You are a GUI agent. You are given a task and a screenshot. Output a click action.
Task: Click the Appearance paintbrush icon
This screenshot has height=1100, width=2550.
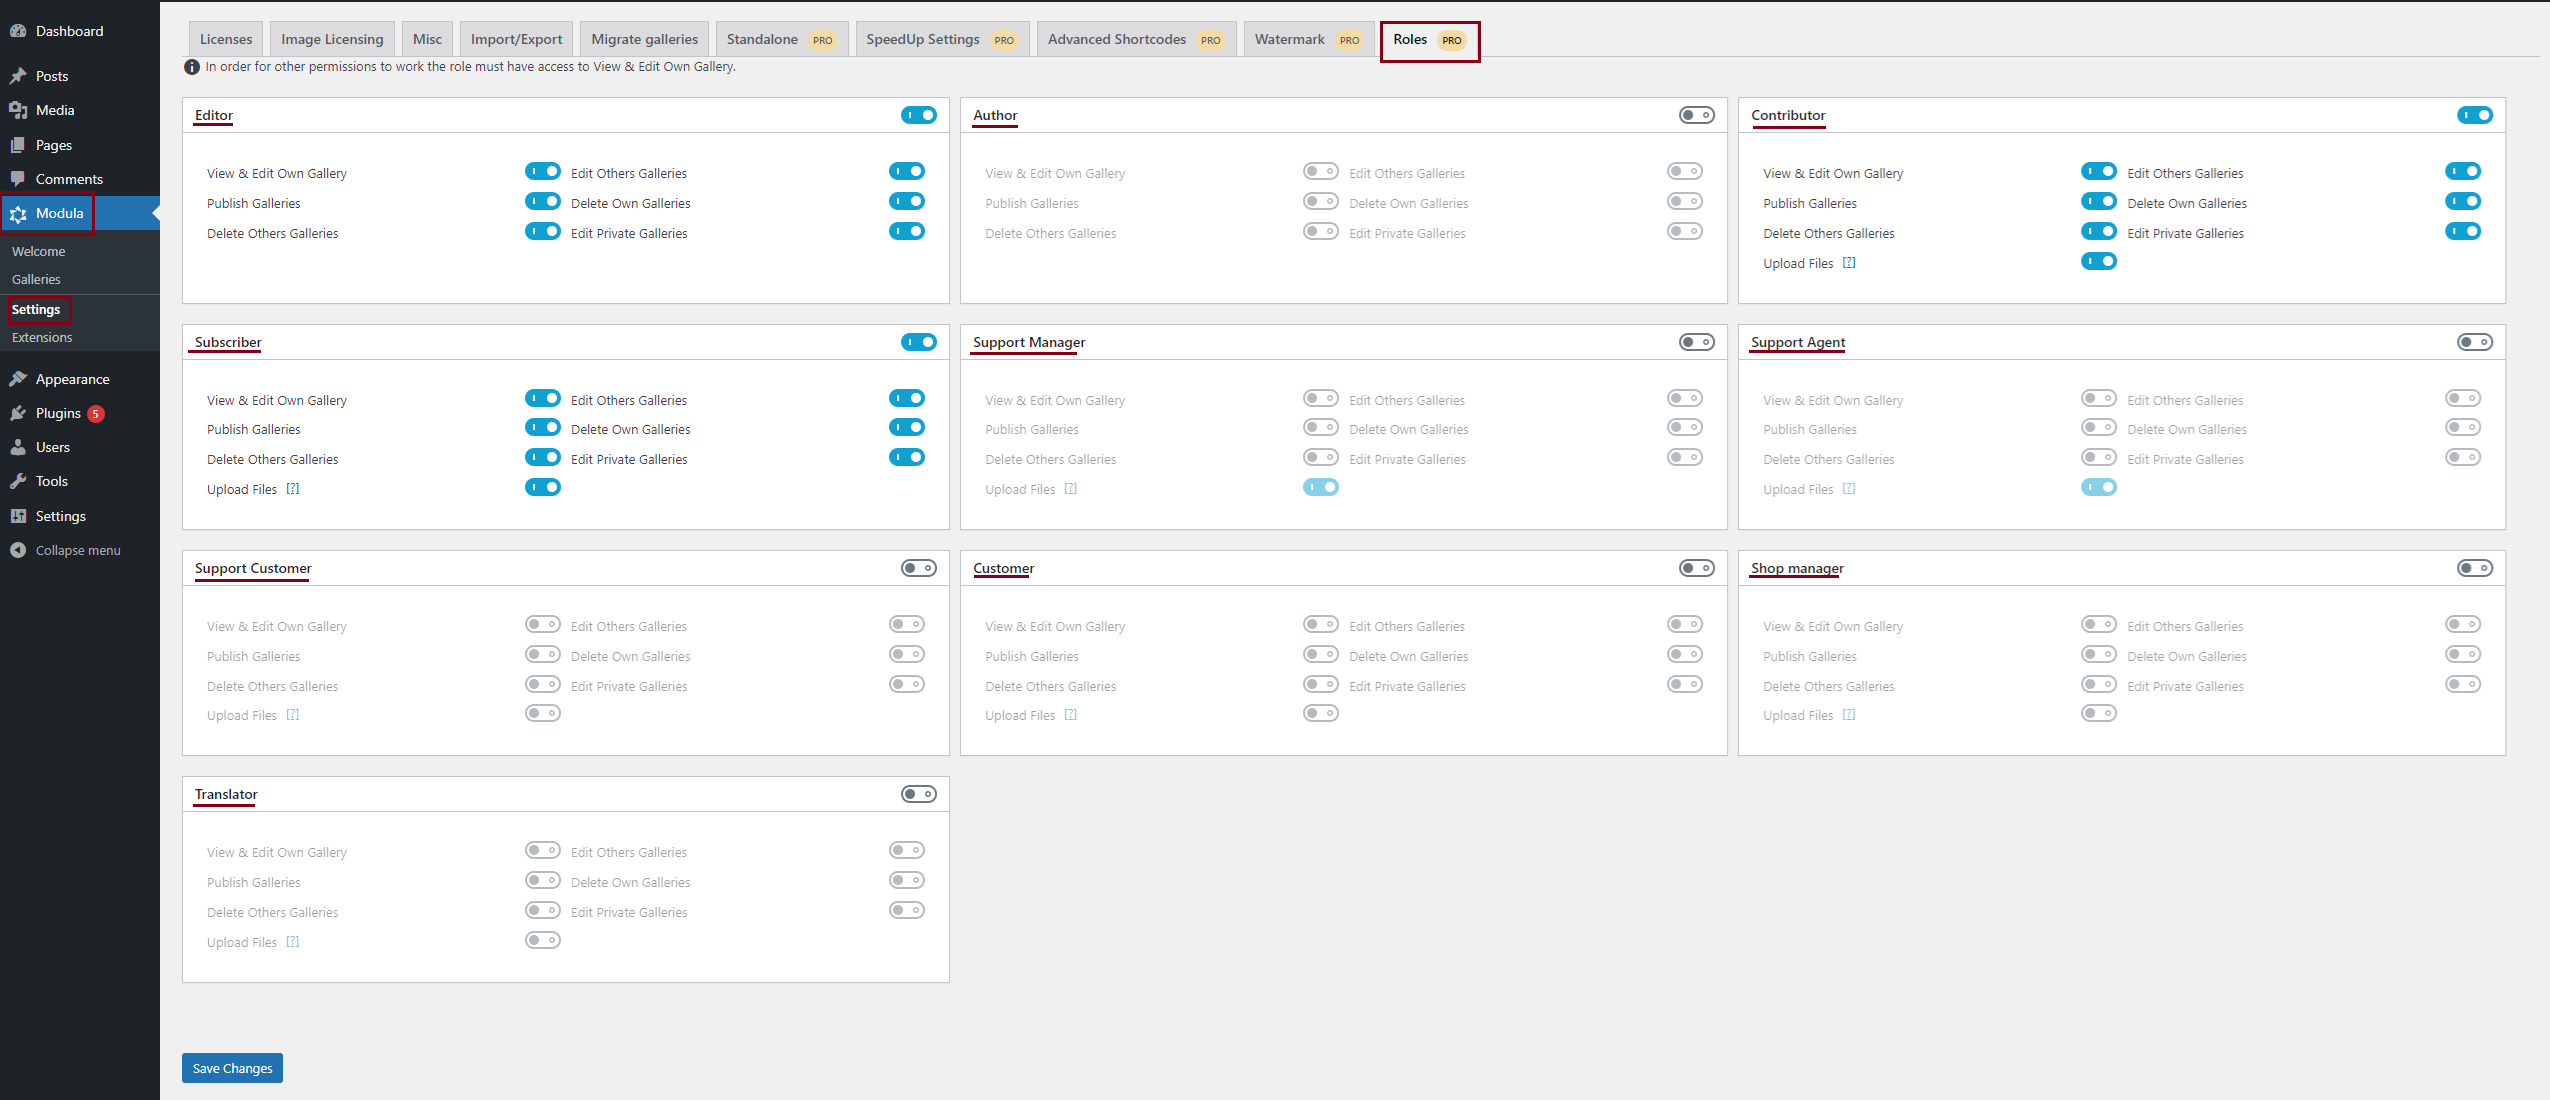pyautogui.click(x=18, y=379)
